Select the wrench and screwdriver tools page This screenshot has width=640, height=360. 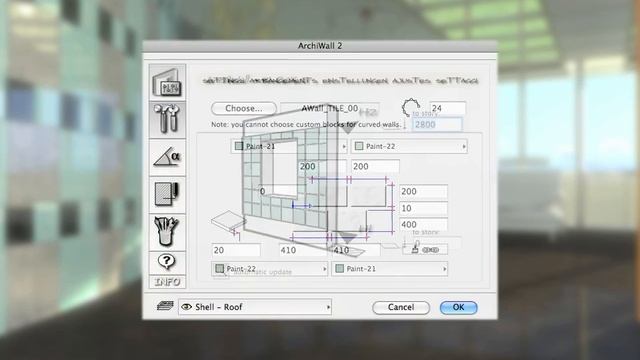167,120
